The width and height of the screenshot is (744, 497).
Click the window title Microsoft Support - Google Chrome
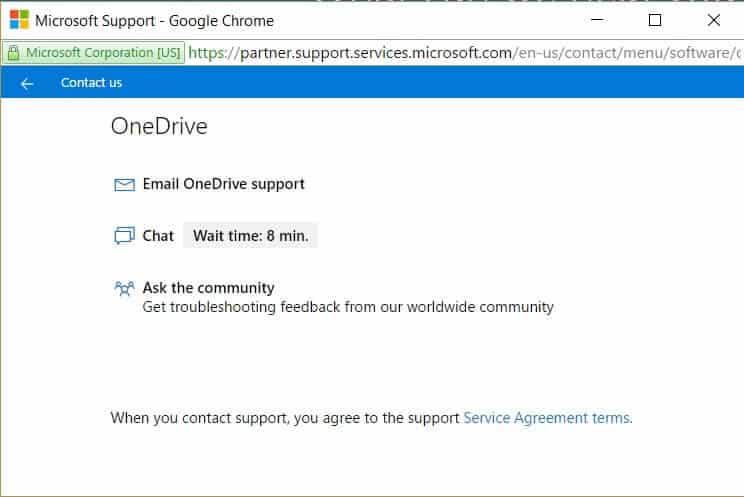(154, 21)
